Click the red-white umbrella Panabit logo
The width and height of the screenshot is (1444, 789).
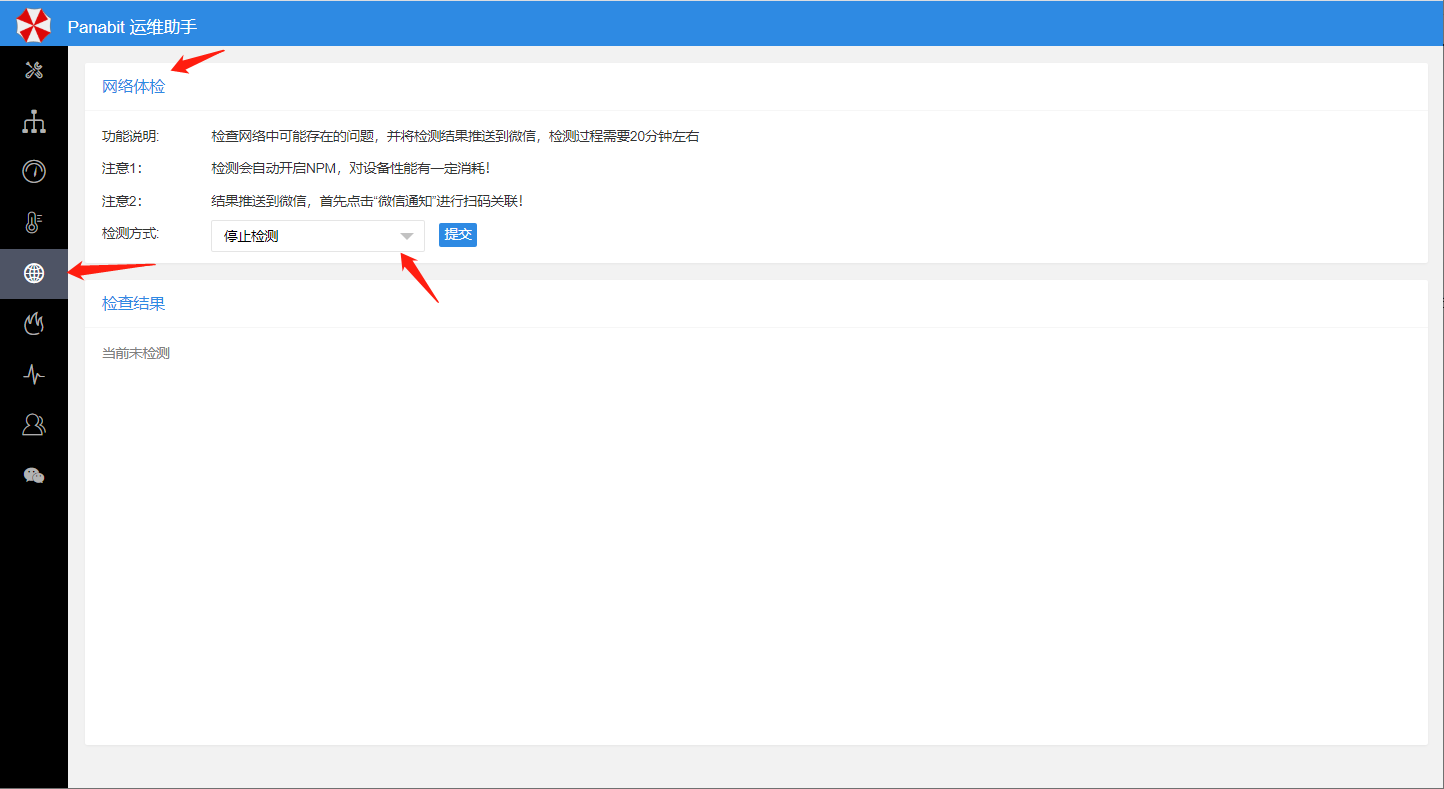(x=33, y=25)
